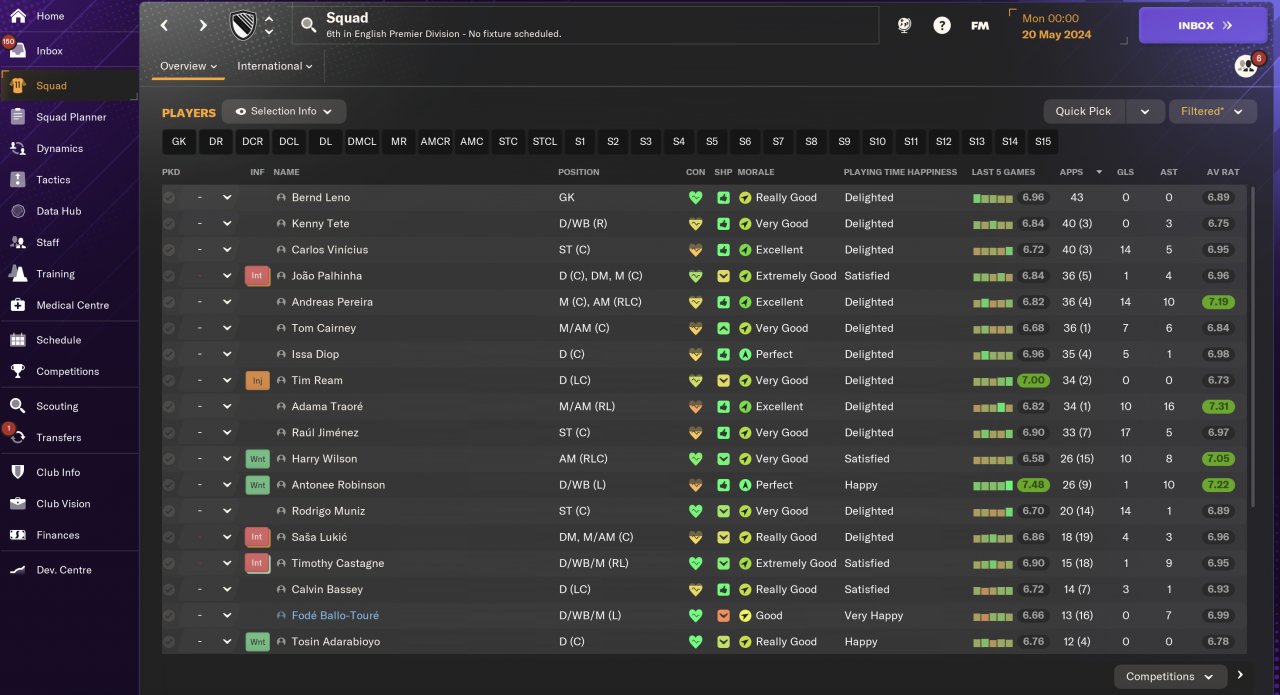This screenshot has width=1280, height=695.
Task: Click the help question mark icon
Action: pos(942,26)
